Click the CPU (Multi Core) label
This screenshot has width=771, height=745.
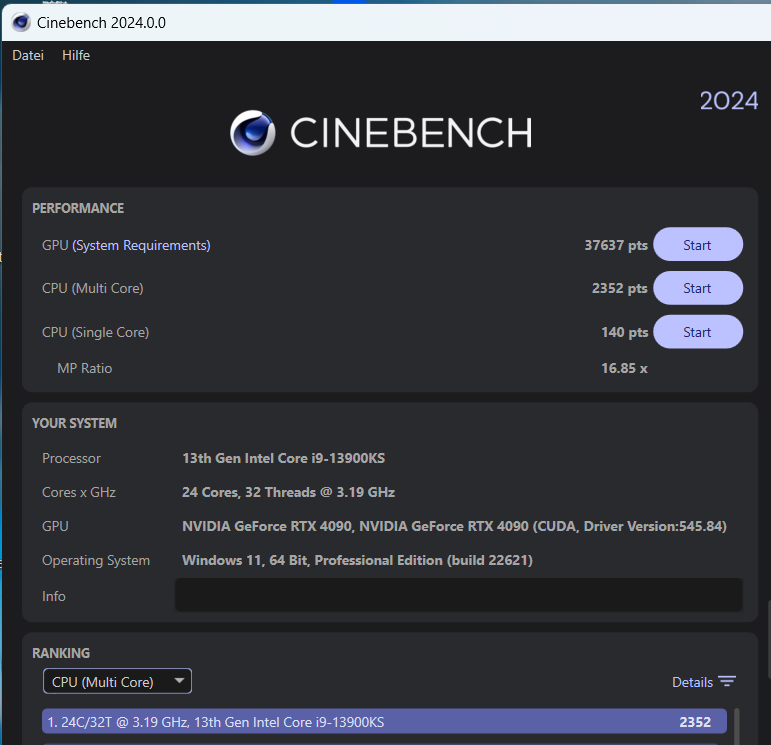click(93, 288)
